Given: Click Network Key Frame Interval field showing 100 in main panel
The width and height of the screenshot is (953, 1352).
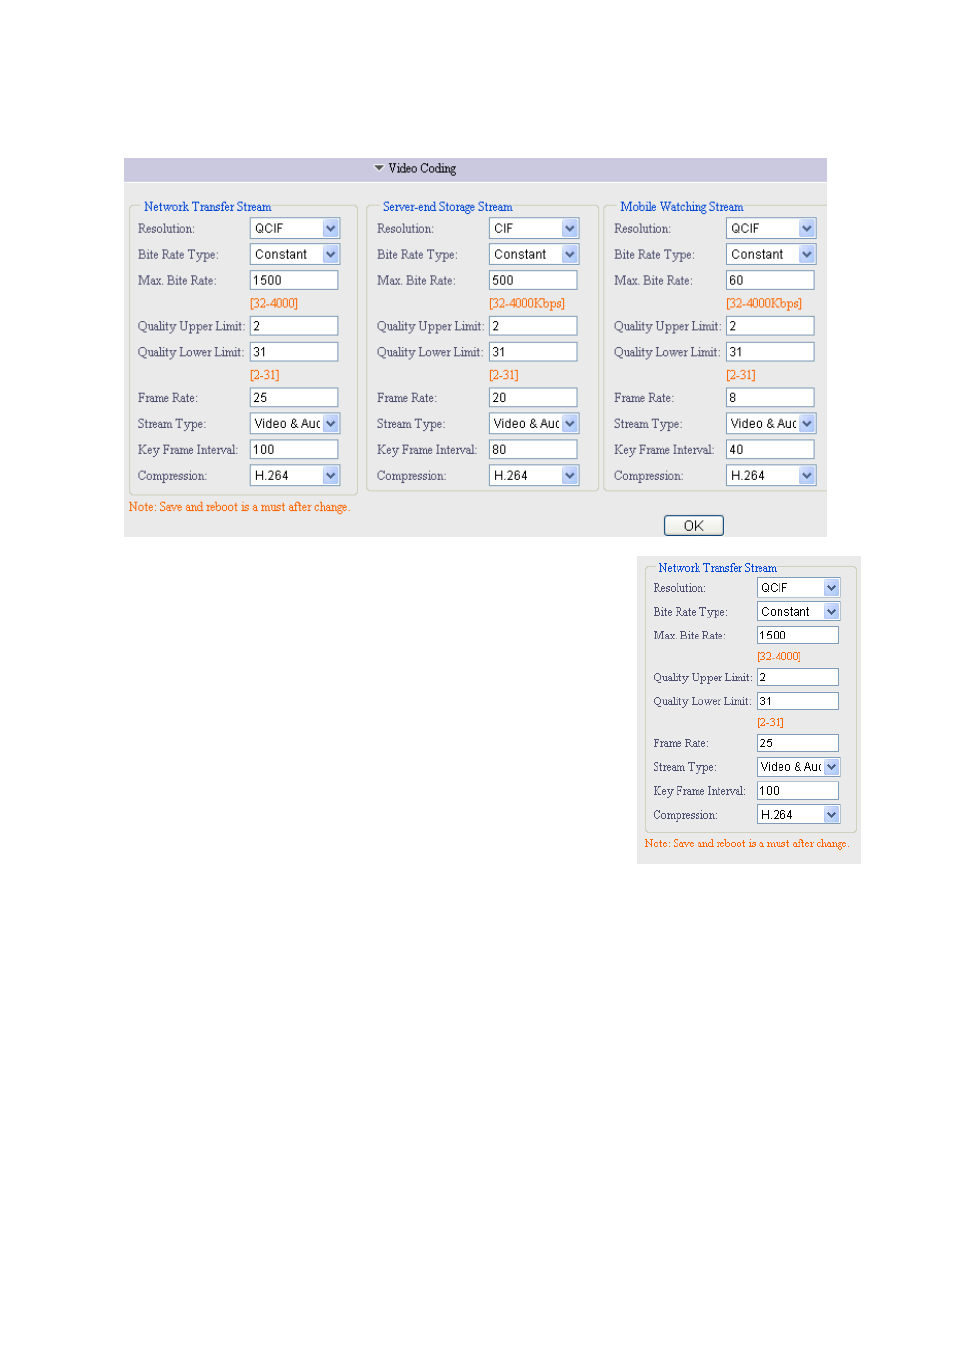Looking at the screenshot, I should [294, 450].
